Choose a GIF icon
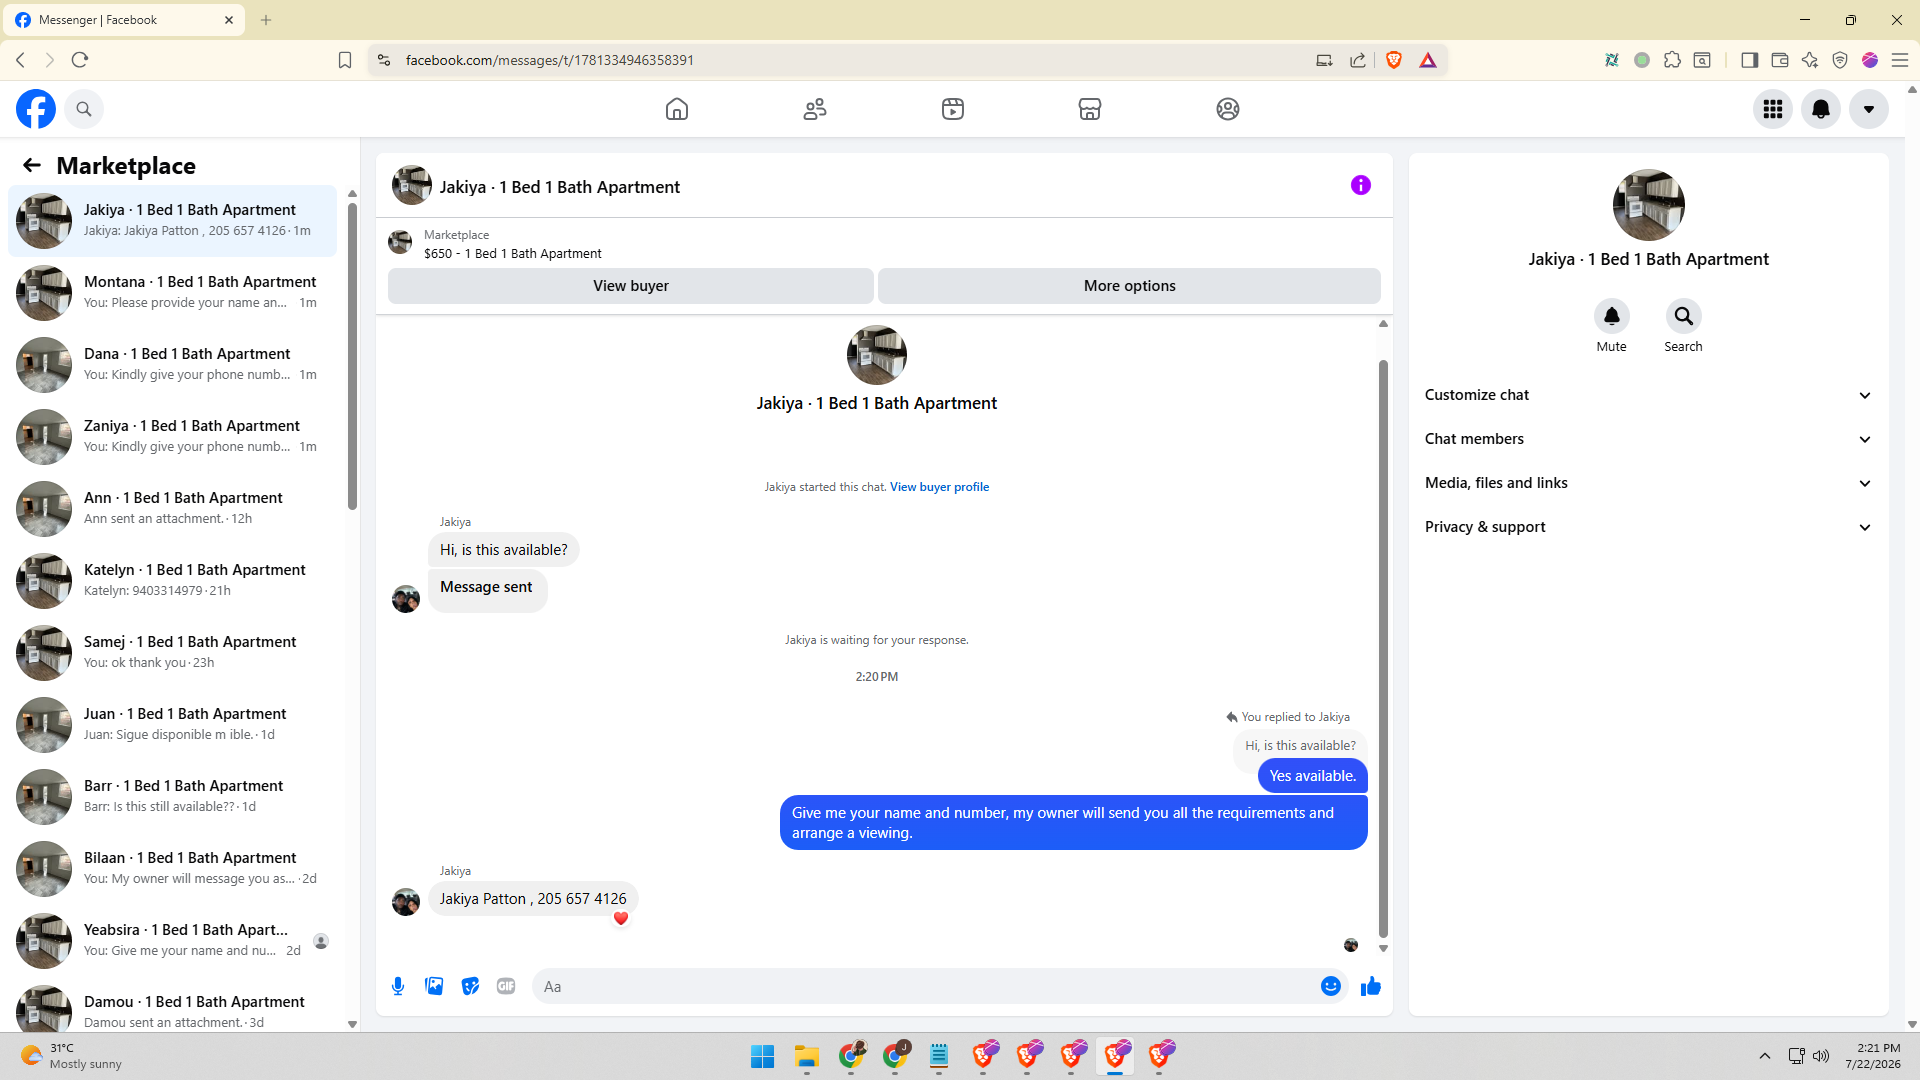The width and height of the screenshot is (1920, 1080). (x=506, y=986)
